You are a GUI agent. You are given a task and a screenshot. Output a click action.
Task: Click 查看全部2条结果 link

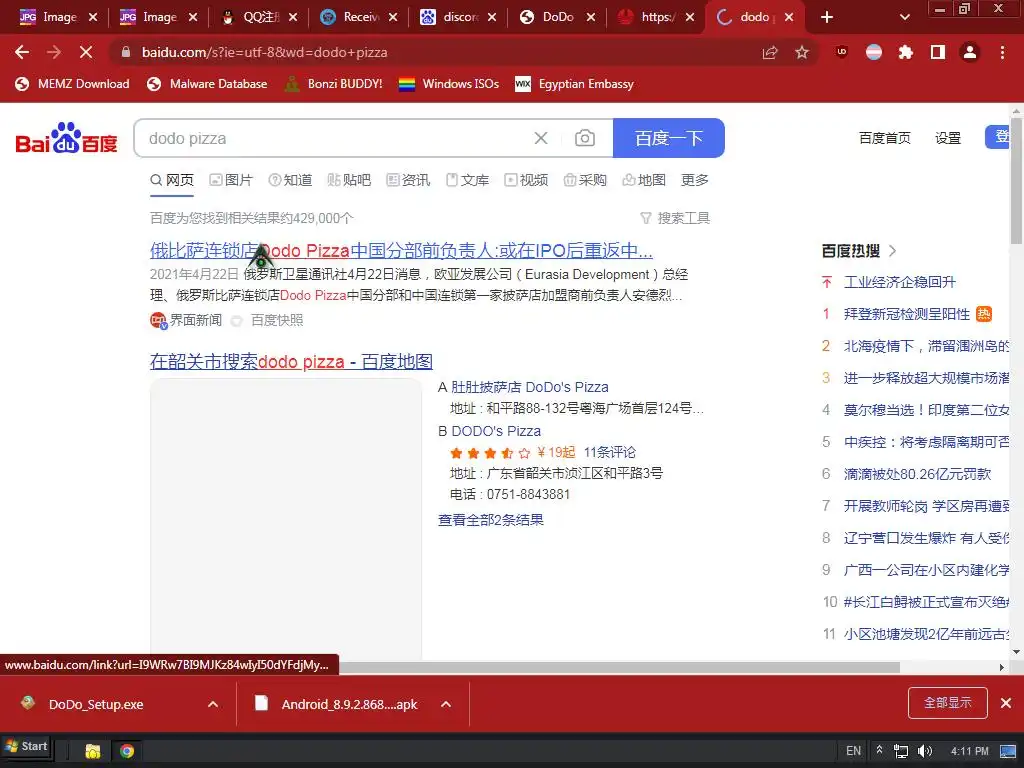(490, 520)
